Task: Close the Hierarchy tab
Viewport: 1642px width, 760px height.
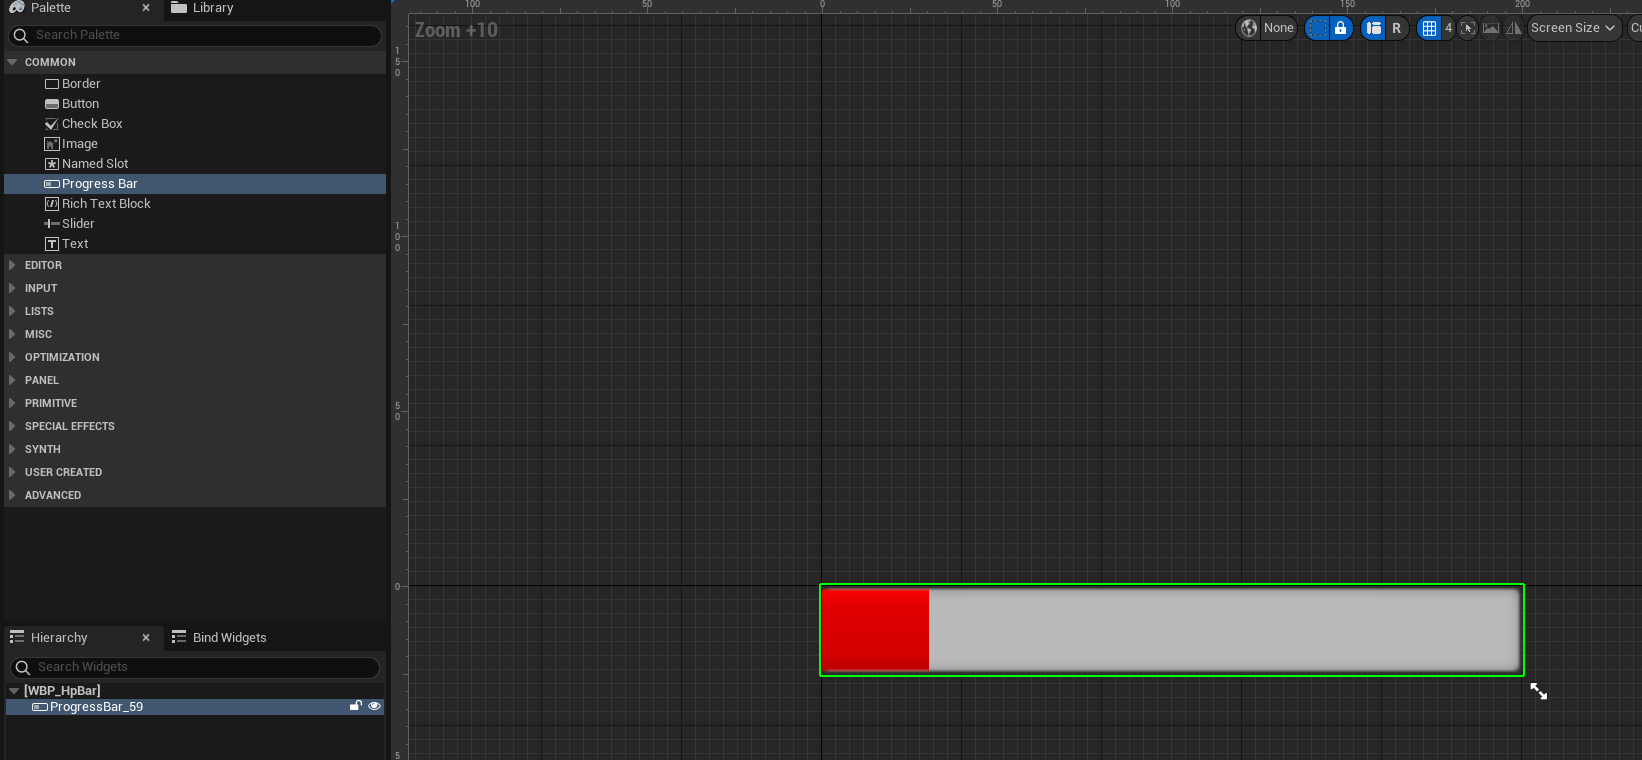Action: click(x=146, y=638)
